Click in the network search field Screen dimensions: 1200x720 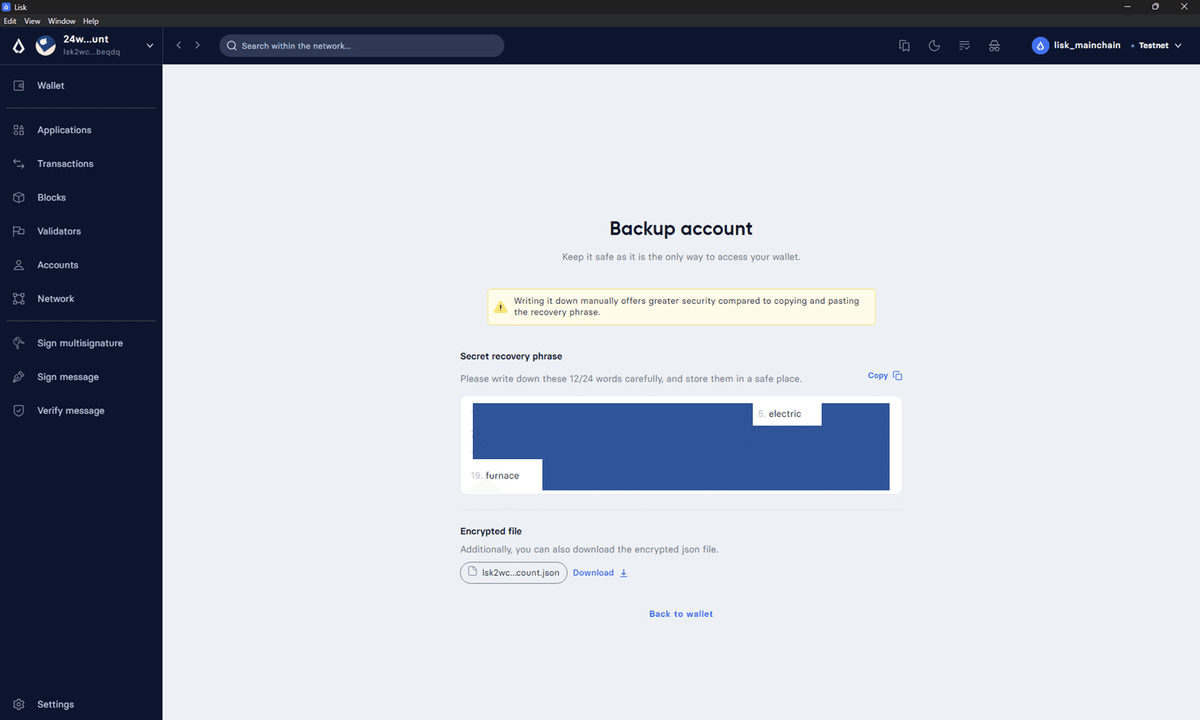[x=362, y=46]
